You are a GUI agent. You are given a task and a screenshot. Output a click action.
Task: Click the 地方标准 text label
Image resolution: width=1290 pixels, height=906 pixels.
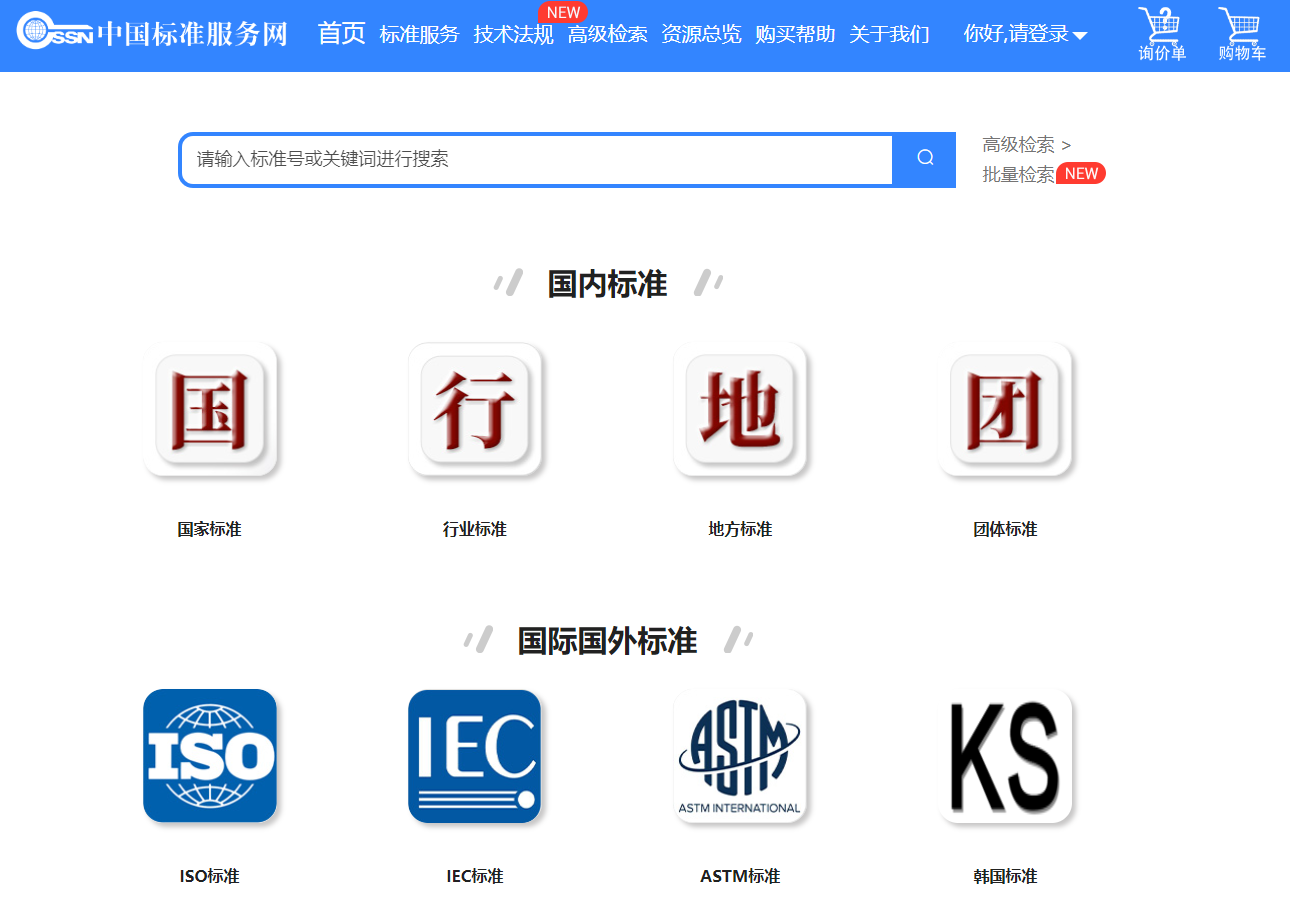tap(740, 529)
